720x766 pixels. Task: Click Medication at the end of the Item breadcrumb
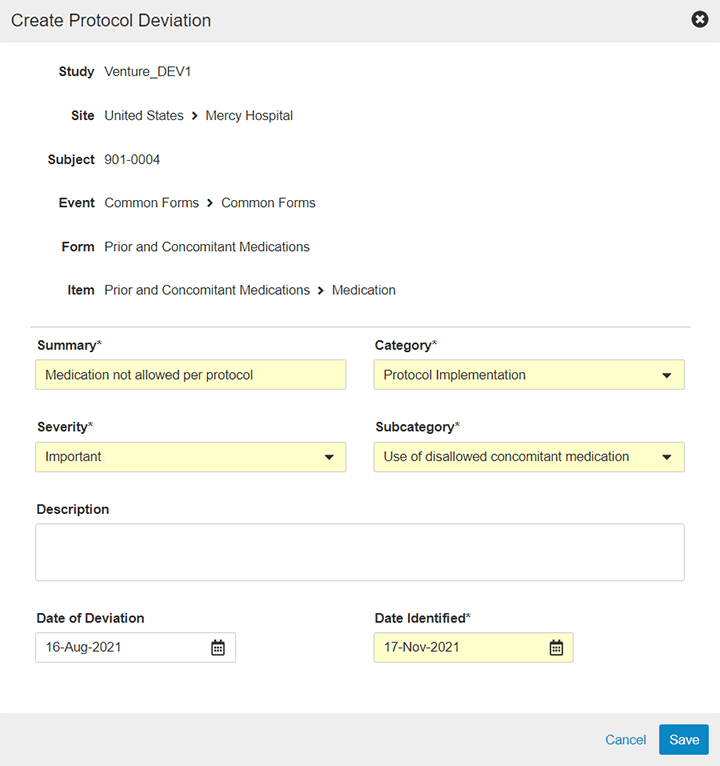364,290
